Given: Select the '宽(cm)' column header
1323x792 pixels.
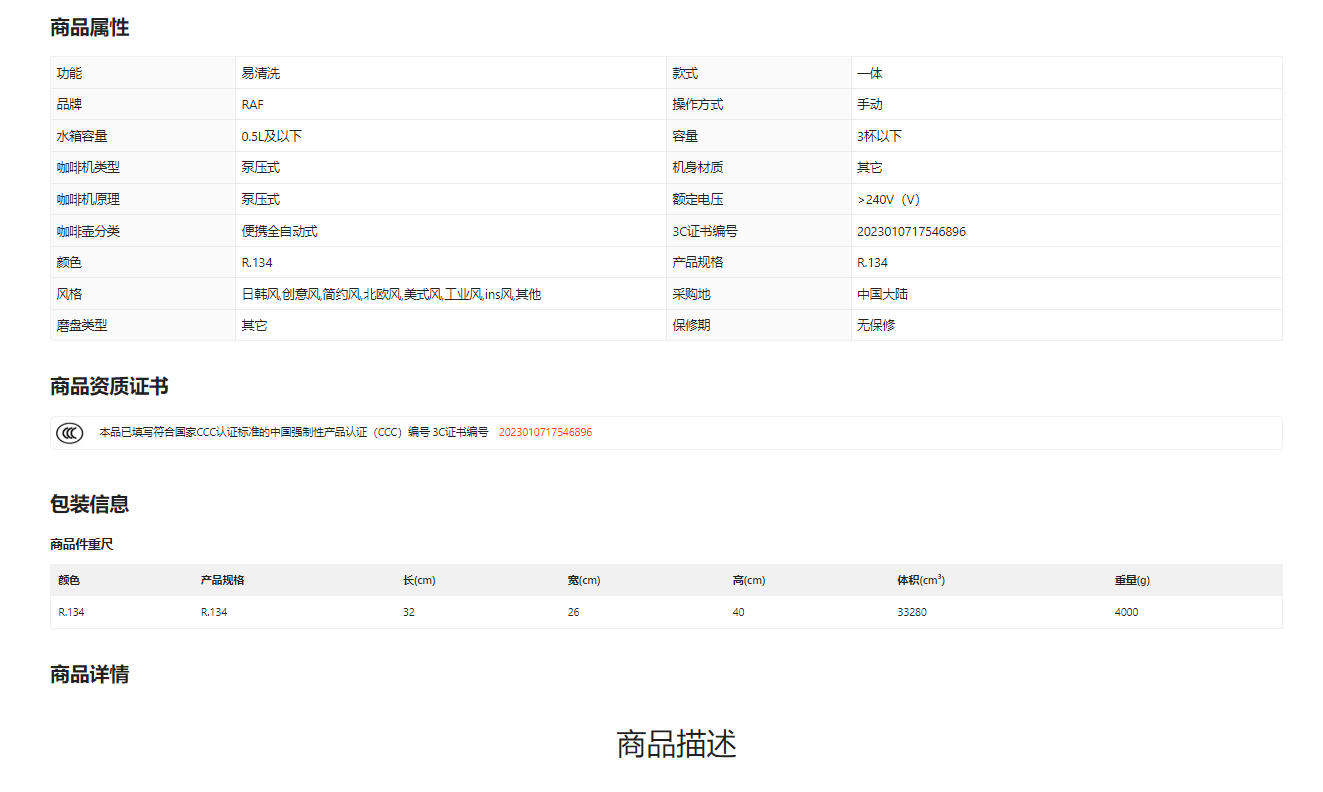Looking at the screenshot, I should click(x=584, y=580).
